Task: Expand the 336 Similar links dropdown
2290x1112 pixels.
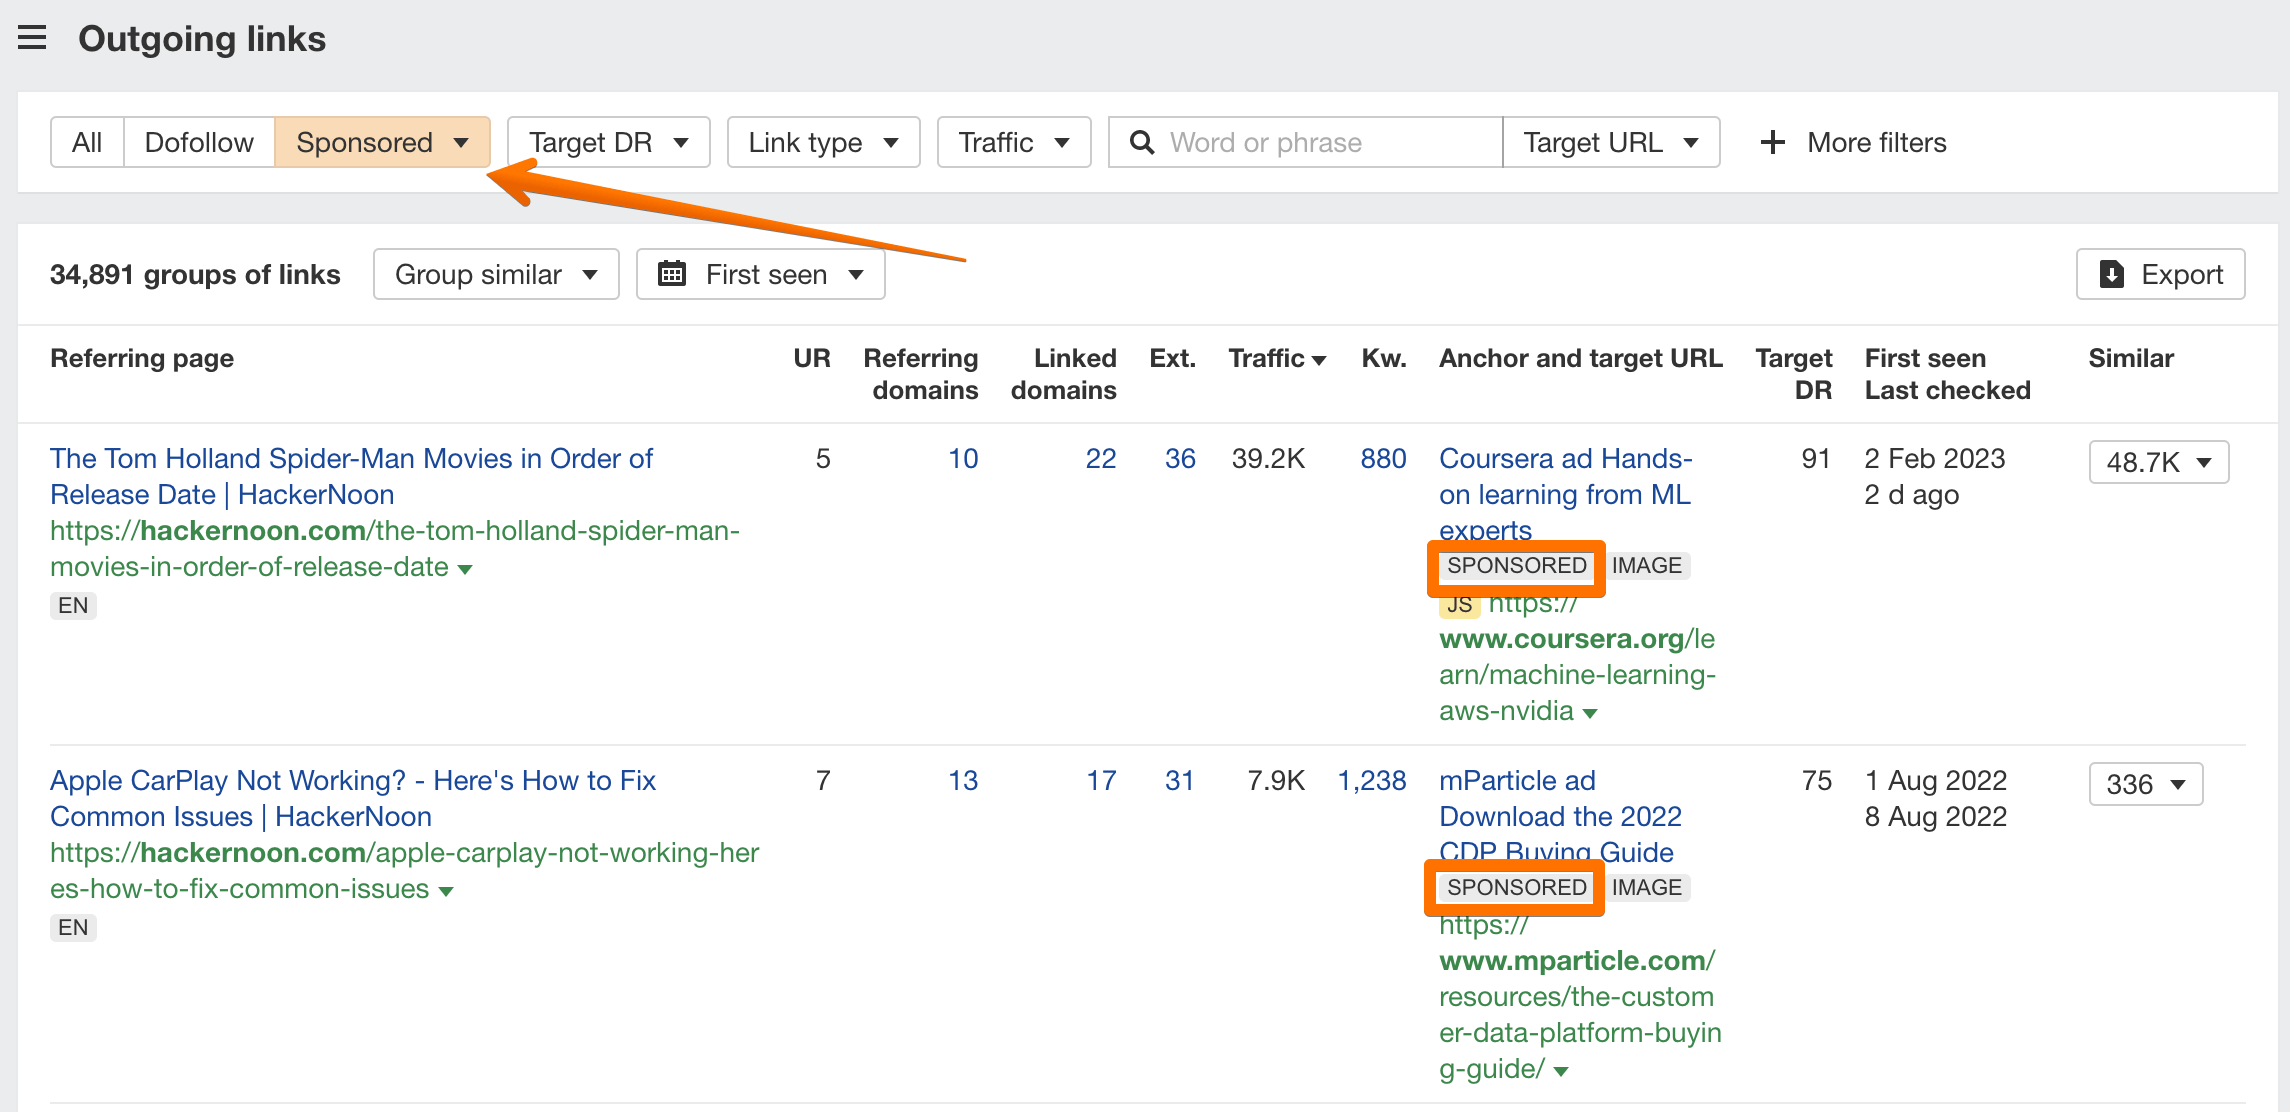Action: pos(2145,783)
